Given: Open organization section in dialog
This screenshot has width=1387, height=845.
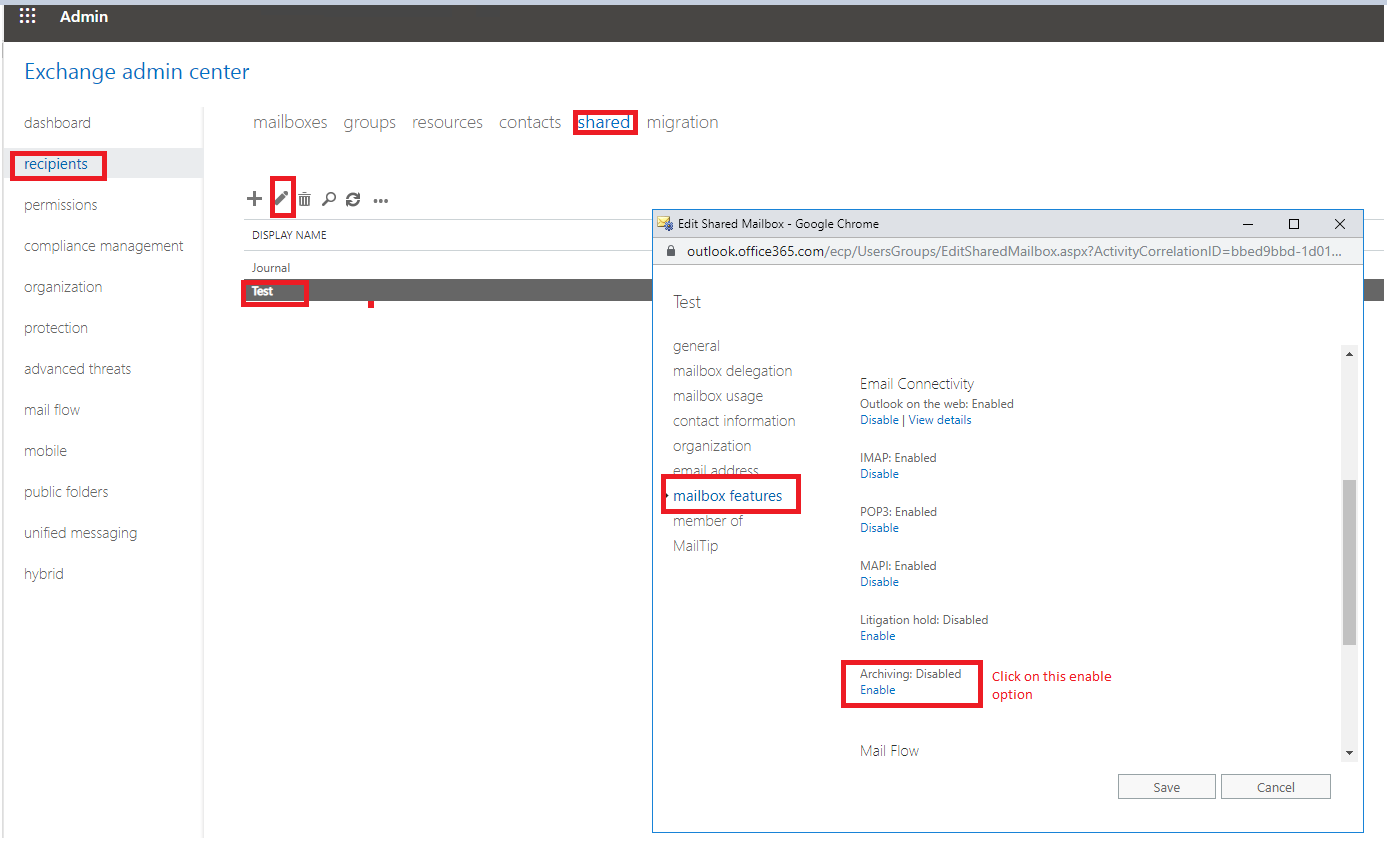Looking at the screenshot, I should click(712, 446).
